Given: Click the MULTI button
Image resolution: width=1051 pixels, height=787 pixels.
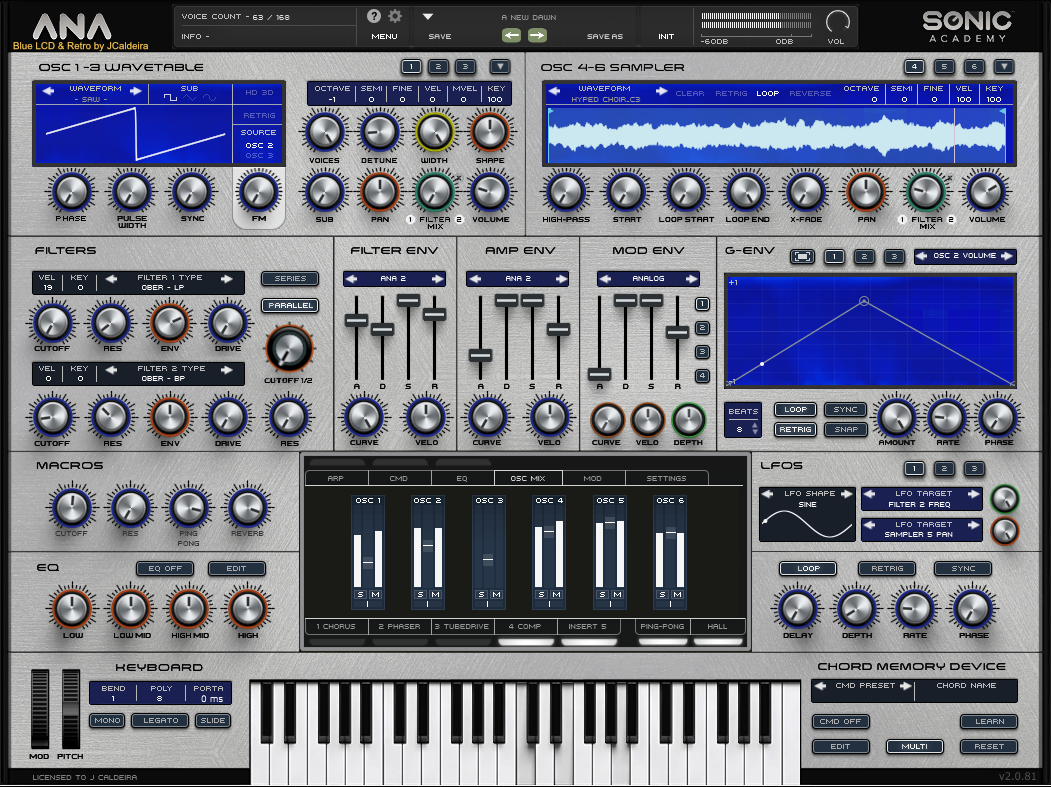Looking at the screenshot, I should 915,746.
